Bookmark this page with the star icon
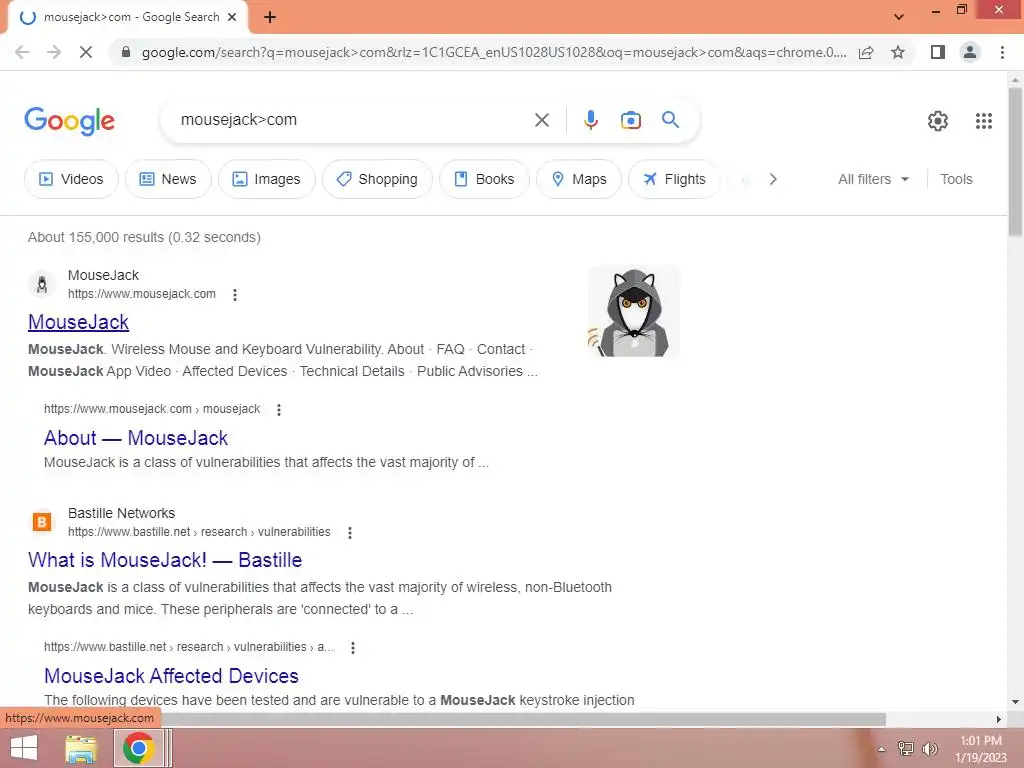 tap(898, 52)
